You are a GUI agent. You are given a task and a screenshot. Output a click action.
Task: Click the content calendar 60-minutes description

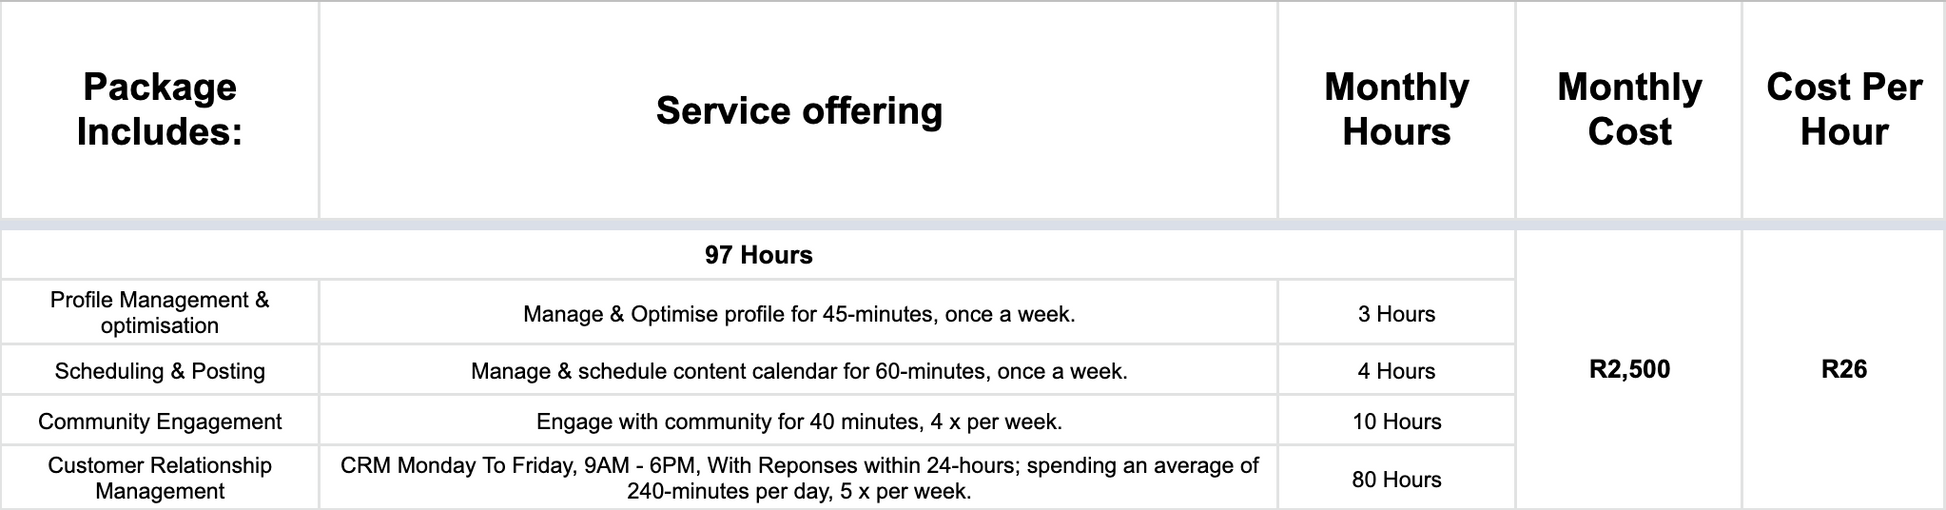tap(798, 371)
